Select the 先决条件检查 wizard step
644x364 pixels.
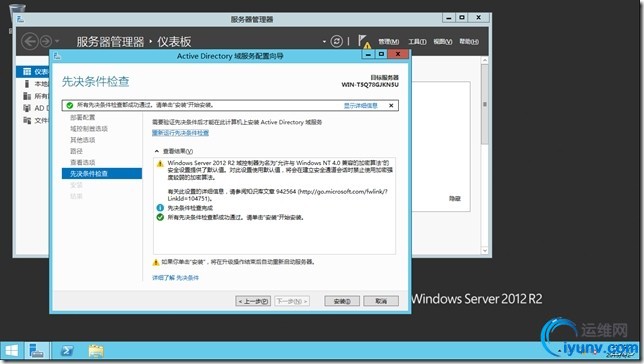pyautogui.click(x=102, y=173)
